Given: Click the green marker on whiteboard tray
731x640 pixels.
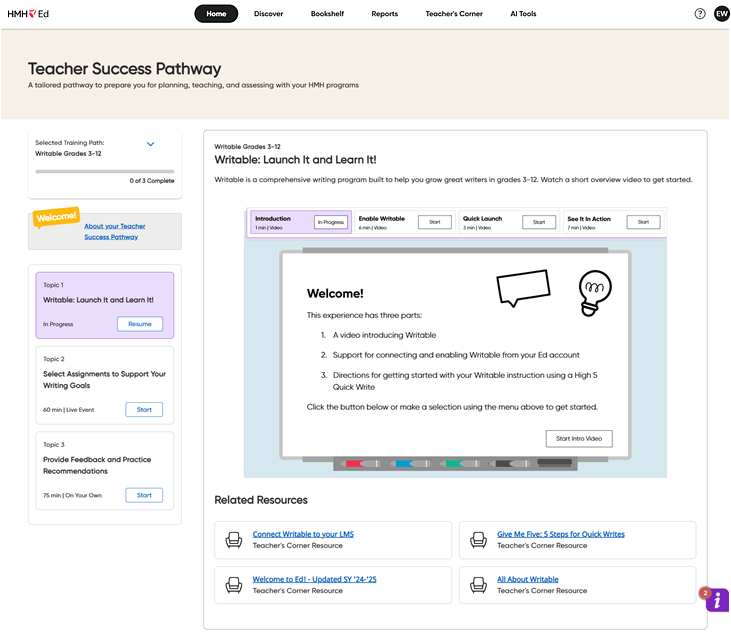Looking at the screenshot, I should click(460, 464).
